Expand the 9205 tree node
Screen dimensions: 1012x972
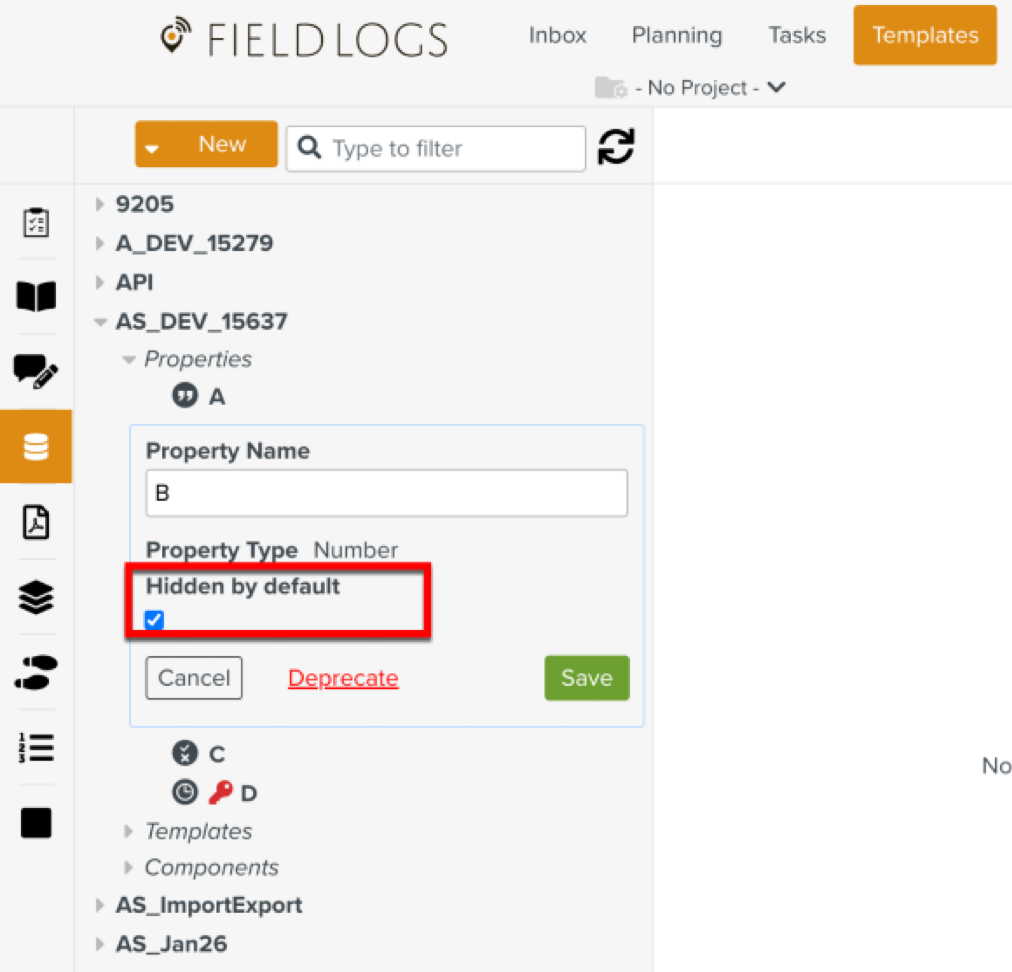pyautogui.click(x=99, y=205)
